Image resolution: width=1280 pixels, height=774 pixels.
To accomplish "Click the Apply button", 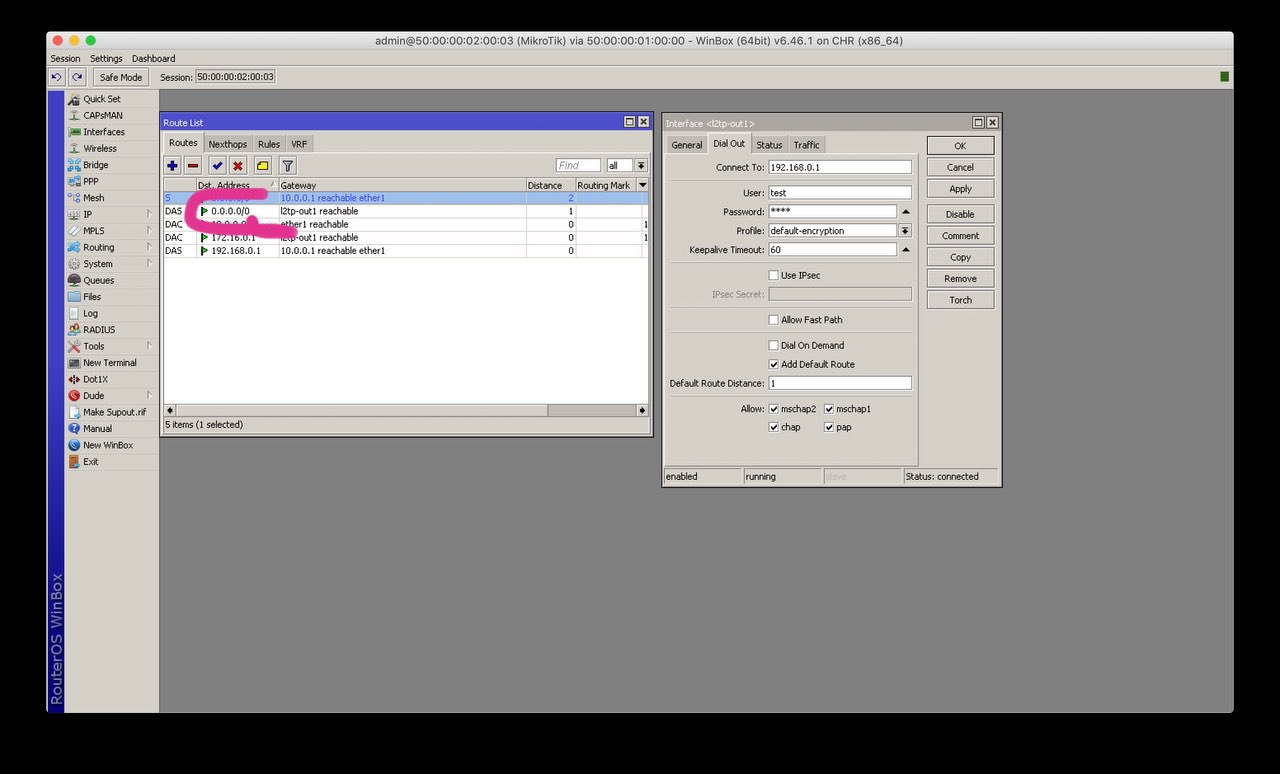I will (x=960, y=189).
